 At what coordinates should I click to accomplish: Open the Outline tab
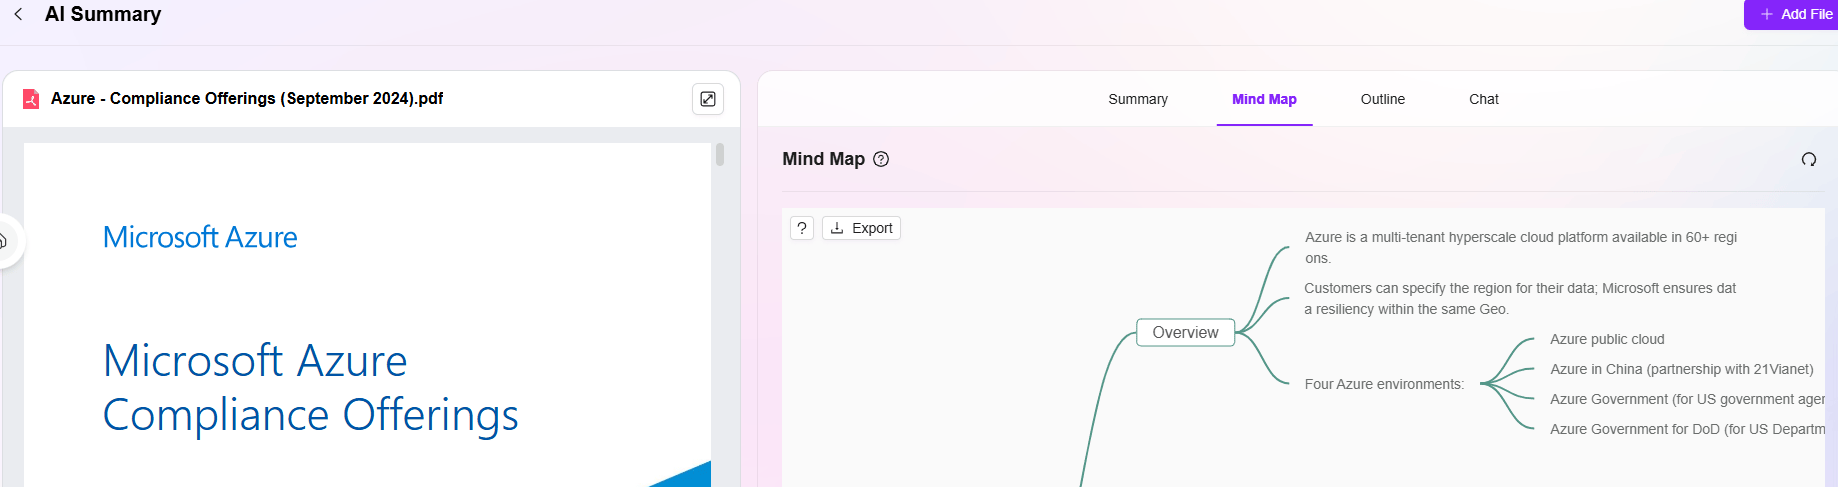pos(1382,99)
